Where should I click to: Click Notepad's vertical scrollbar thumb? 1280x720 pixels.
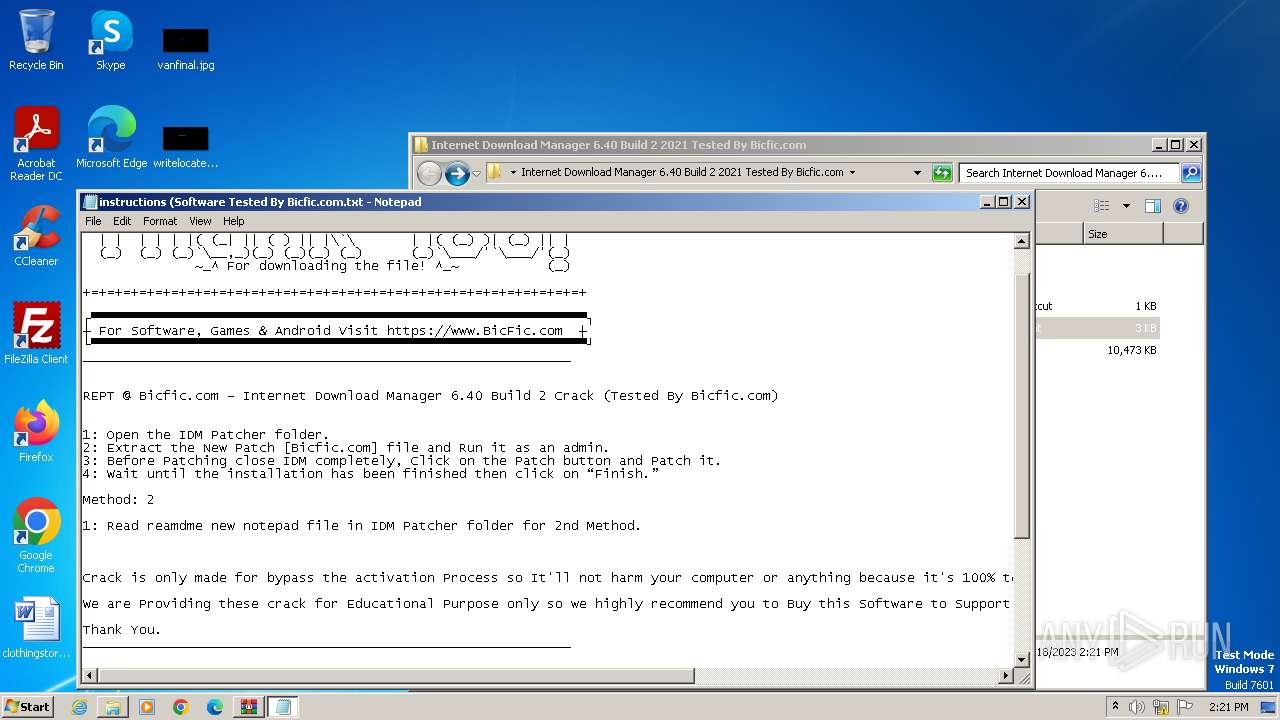pos(1022,404)
